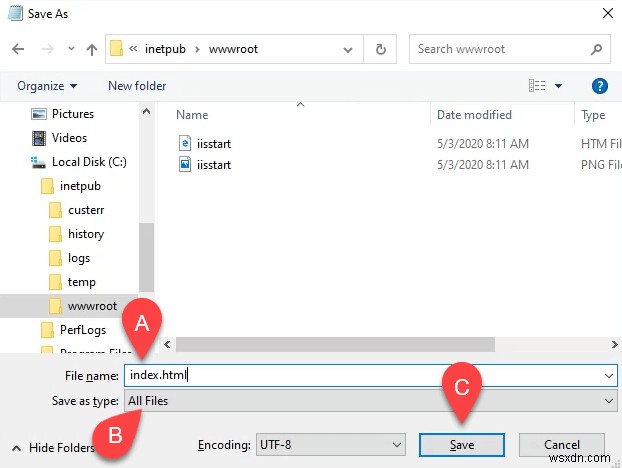The image size is (622, 468).
Task: Expand the File name dropdown arrow
Action: coord(609,375)
